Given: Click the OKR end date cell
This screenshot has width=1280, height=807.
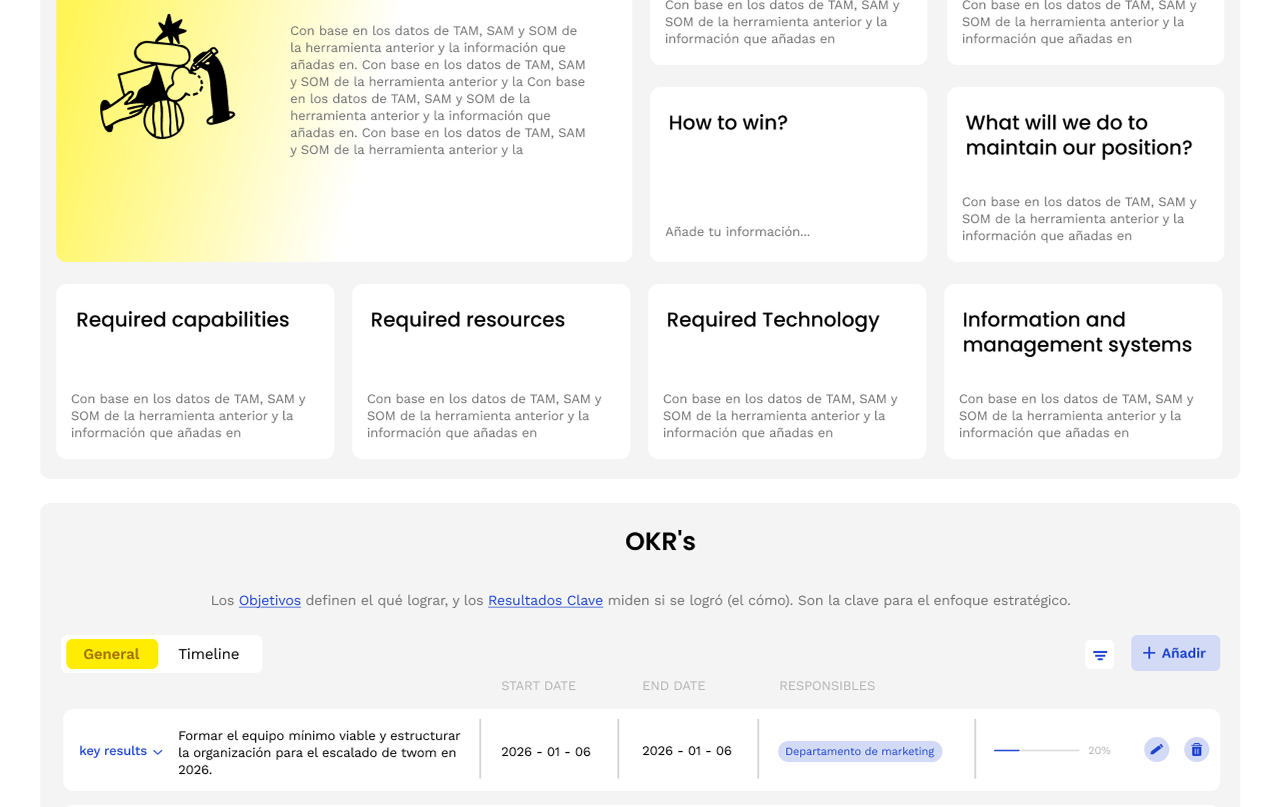Looking at the screenshot, I should tap(687, 751).
